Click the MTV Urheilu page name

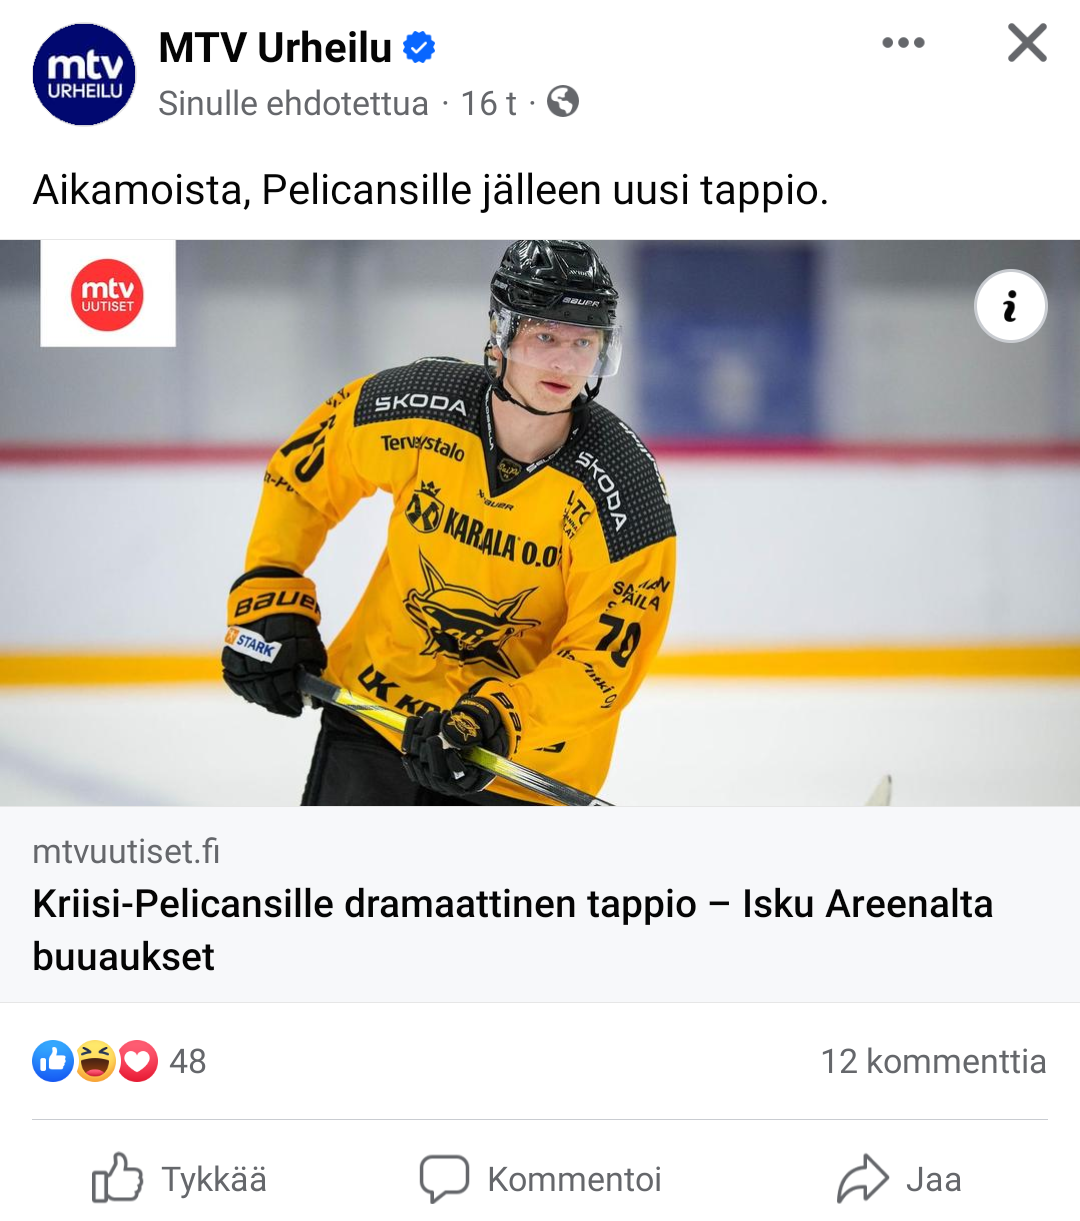coord(275,48)
